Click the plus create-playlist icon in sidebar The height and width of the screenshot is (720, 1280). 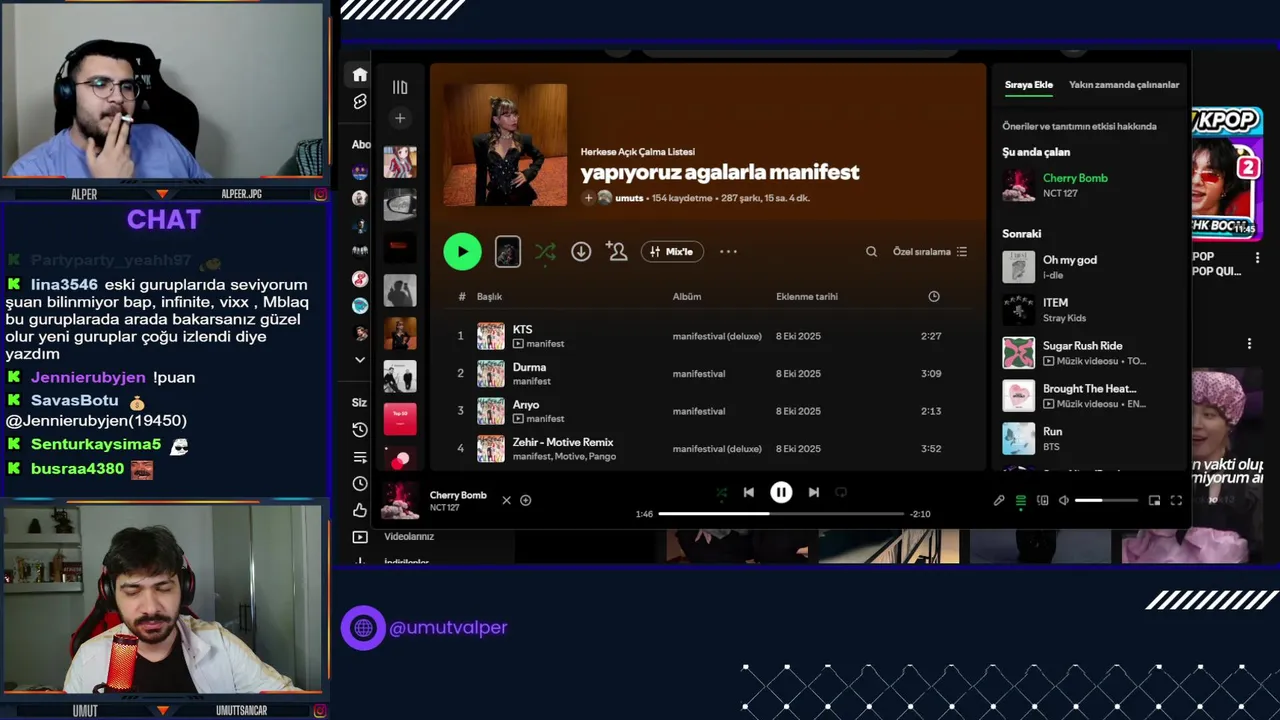[x=400, y=118]
